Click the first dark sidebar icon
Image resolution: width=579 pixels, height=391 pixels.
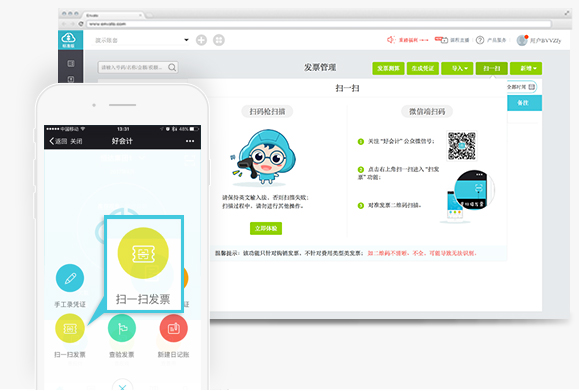click(x=71, y=64)
